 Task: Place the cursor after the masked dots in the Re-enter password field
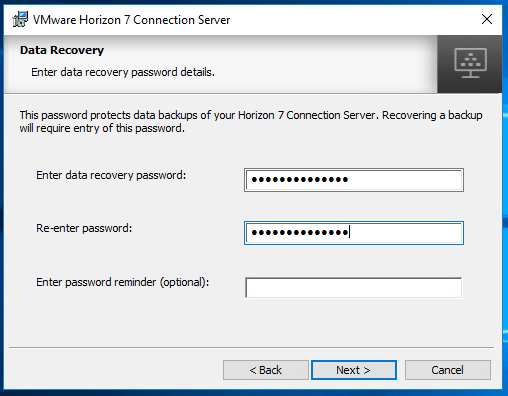(x=350, y=232)
